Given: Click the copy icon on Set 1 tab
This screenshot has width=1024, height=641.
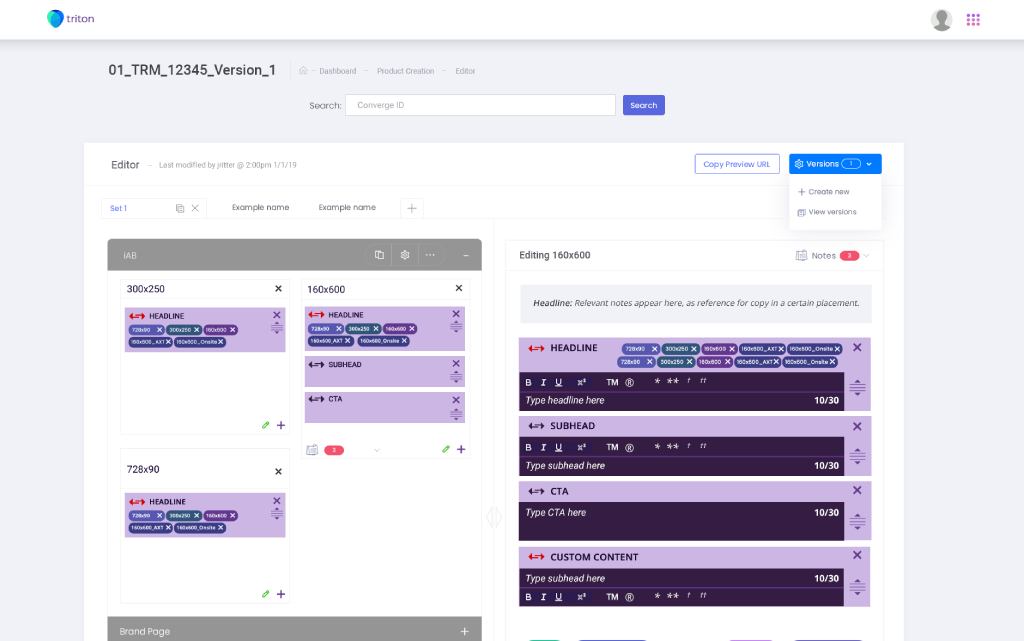Looking at the screenshot, I should click(180, 208).
